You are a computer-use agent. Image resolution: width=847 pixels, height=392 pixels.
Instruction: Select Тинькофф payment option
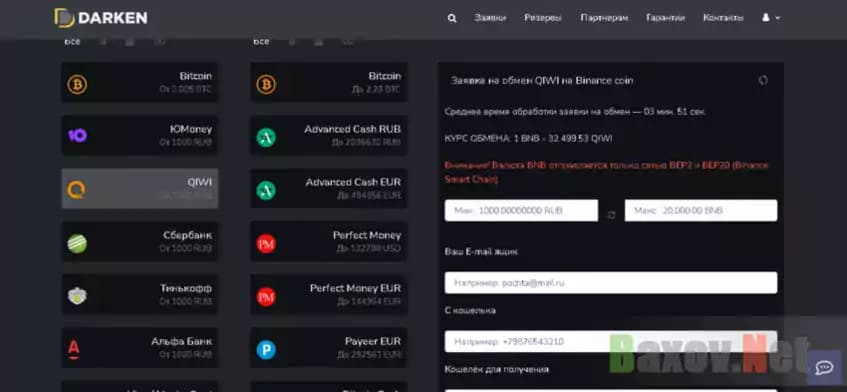coord(140,294)
